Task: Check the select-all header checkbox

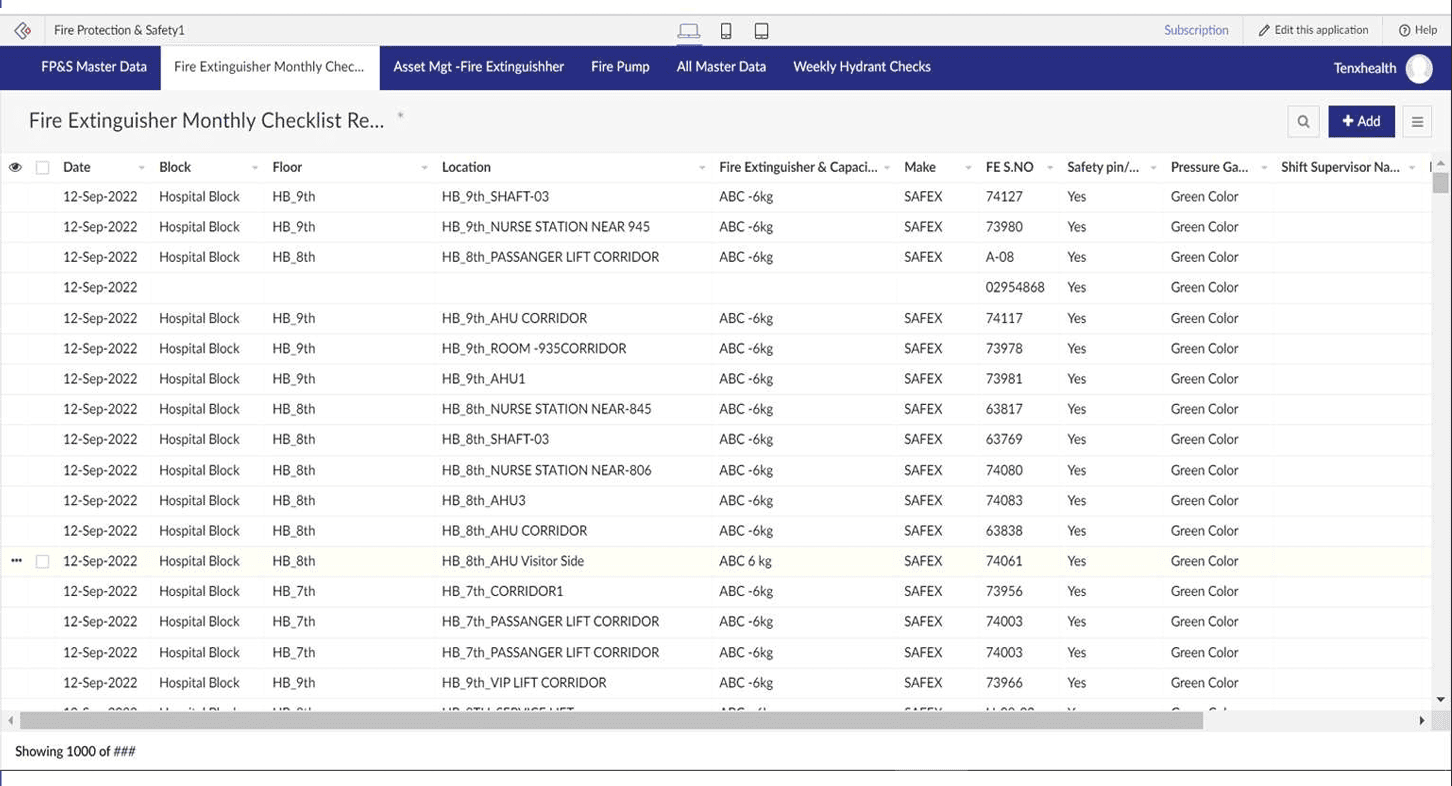Action: click(42, 168)
